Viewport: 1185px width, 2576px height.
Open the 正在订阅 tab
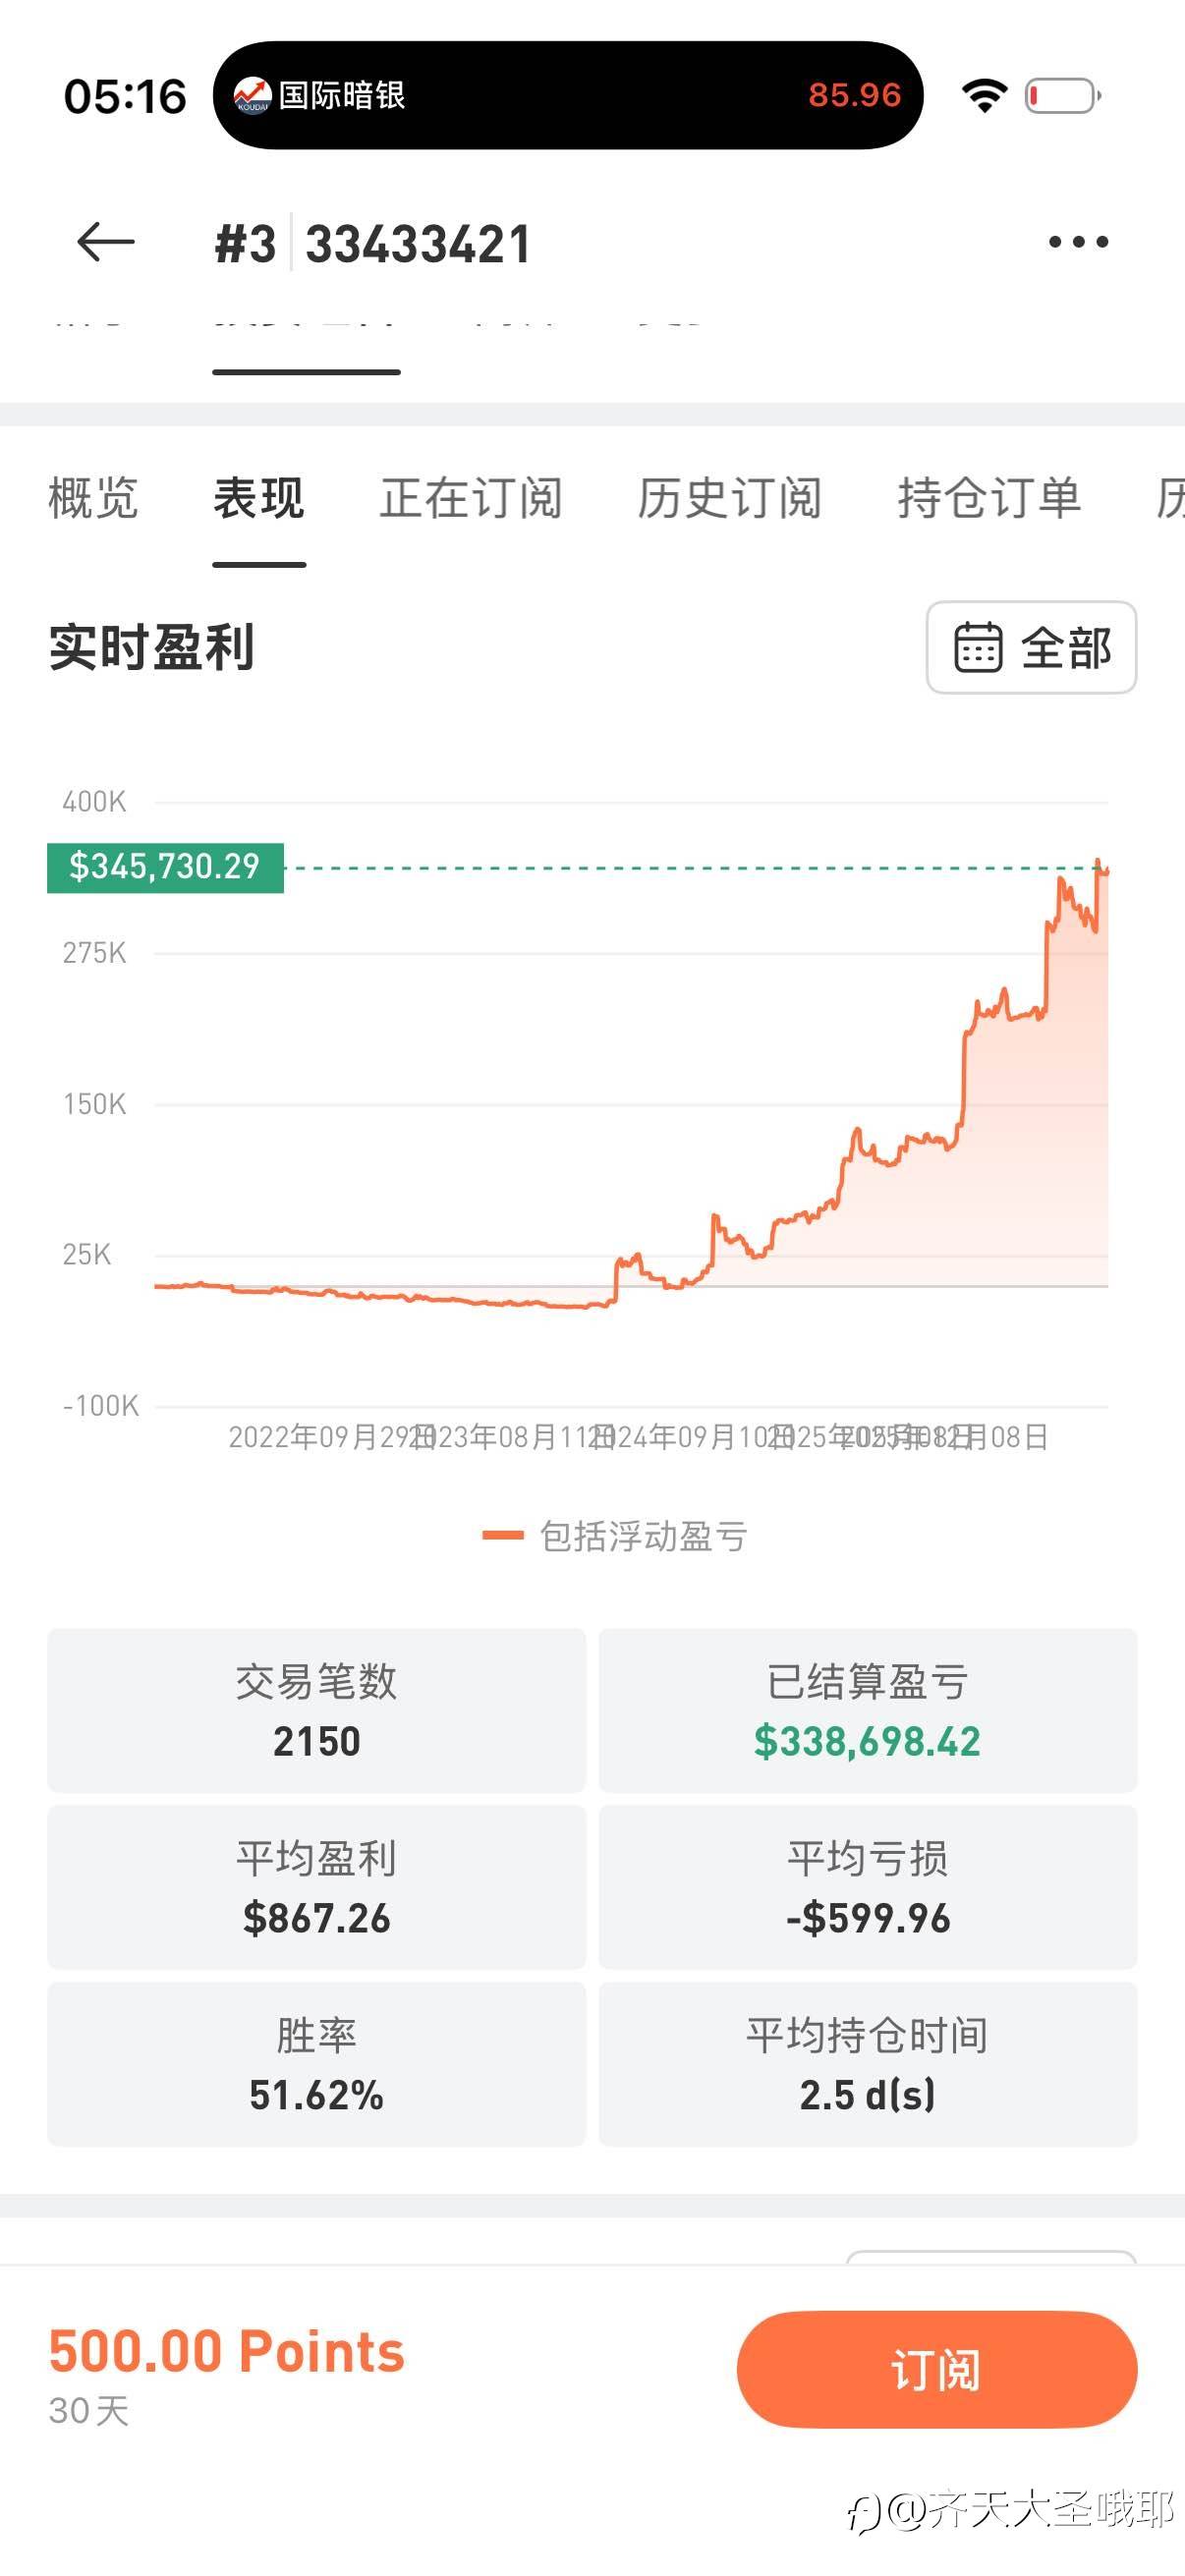point(471,498)
